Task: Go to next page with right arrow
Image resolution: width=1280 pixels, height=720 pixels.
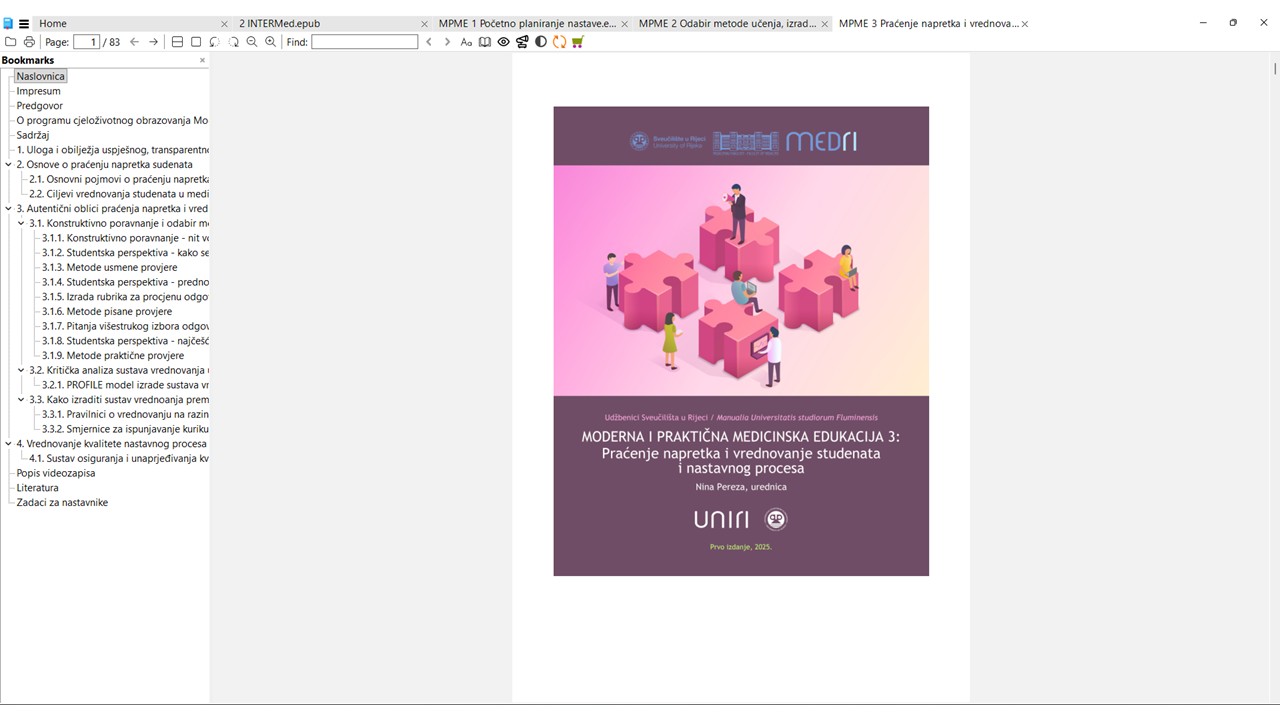Action: pyautogui.click(x=153, y=42)
